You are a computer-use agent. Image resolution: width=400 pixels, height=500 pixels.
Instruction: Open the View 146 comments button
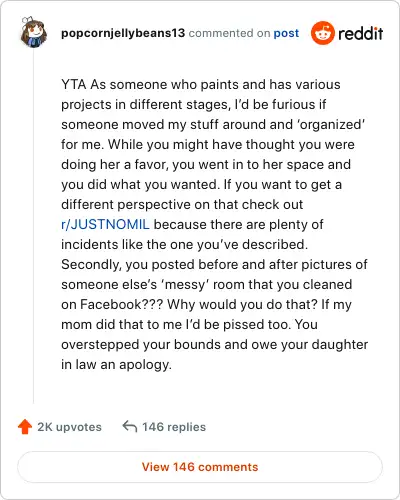tap(200, 467)
